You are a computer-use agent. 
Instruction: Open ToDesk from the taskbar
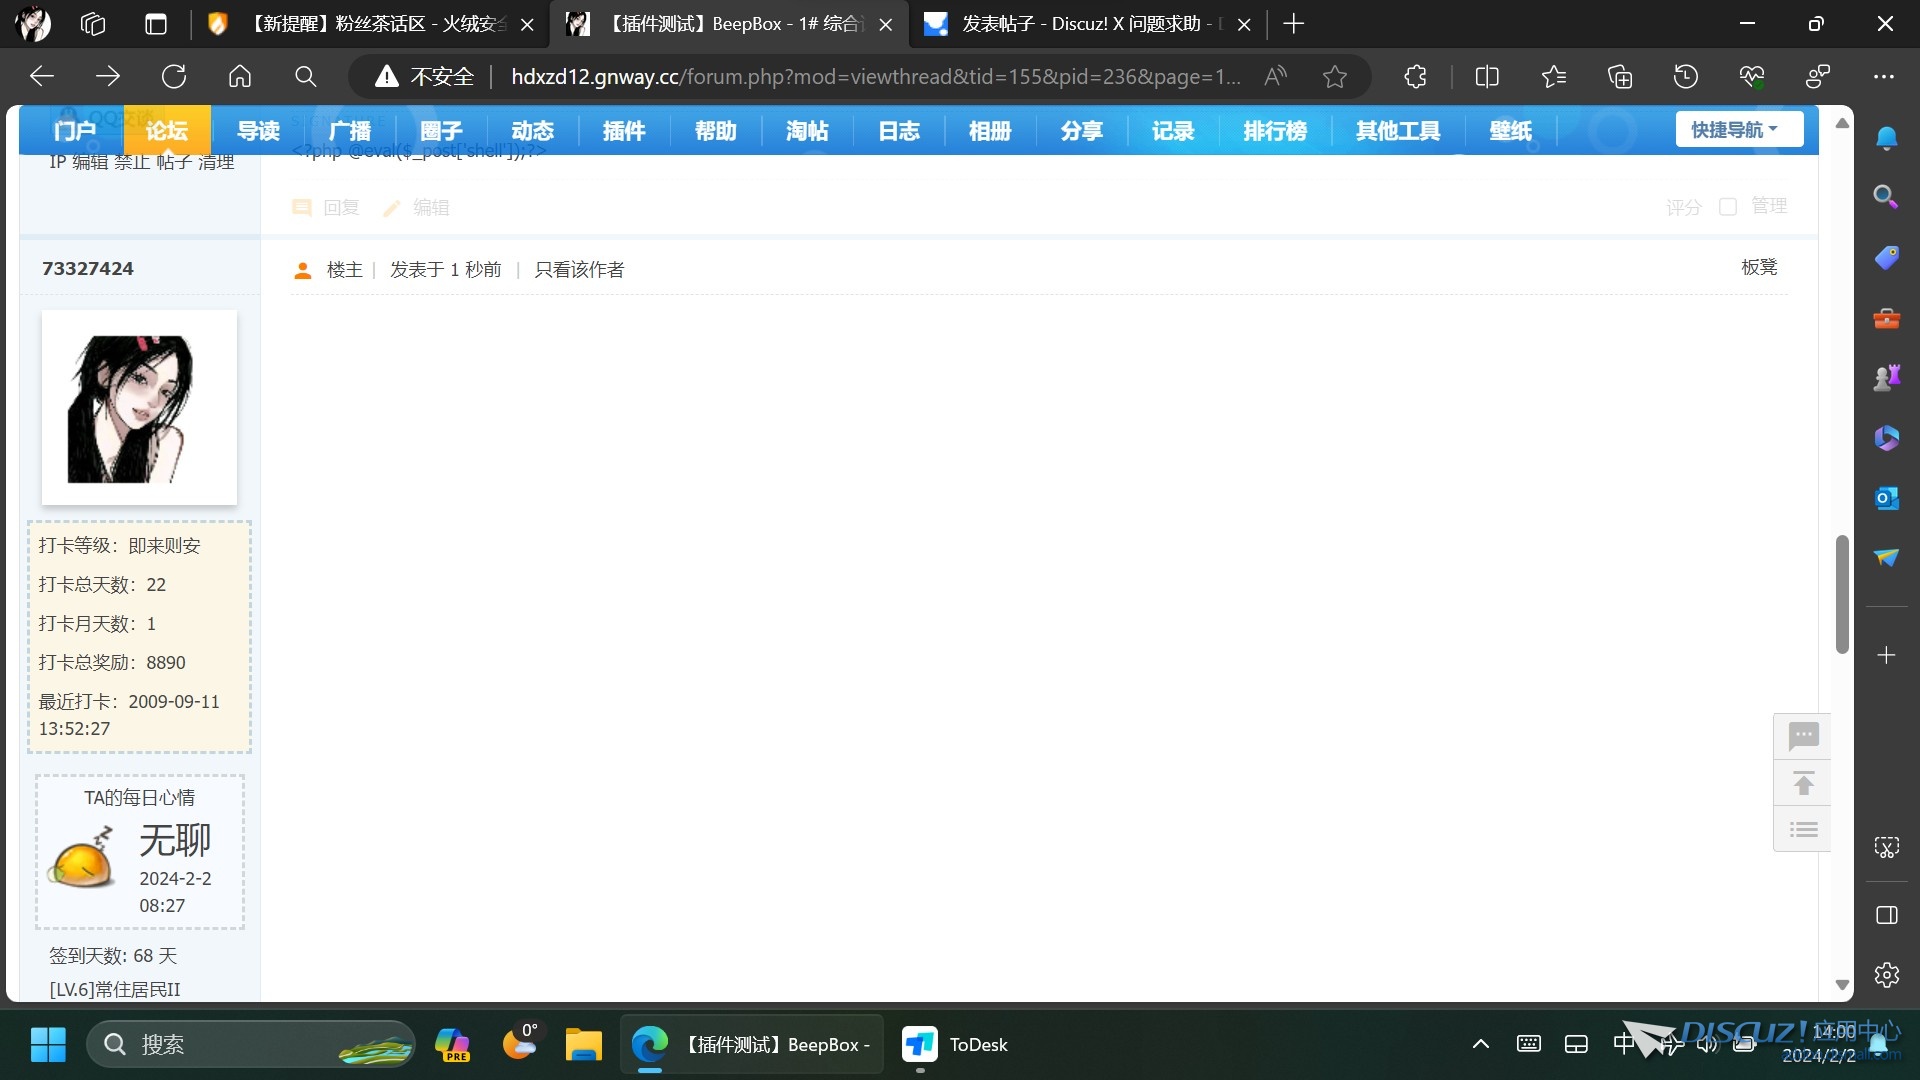(956, 1044)
